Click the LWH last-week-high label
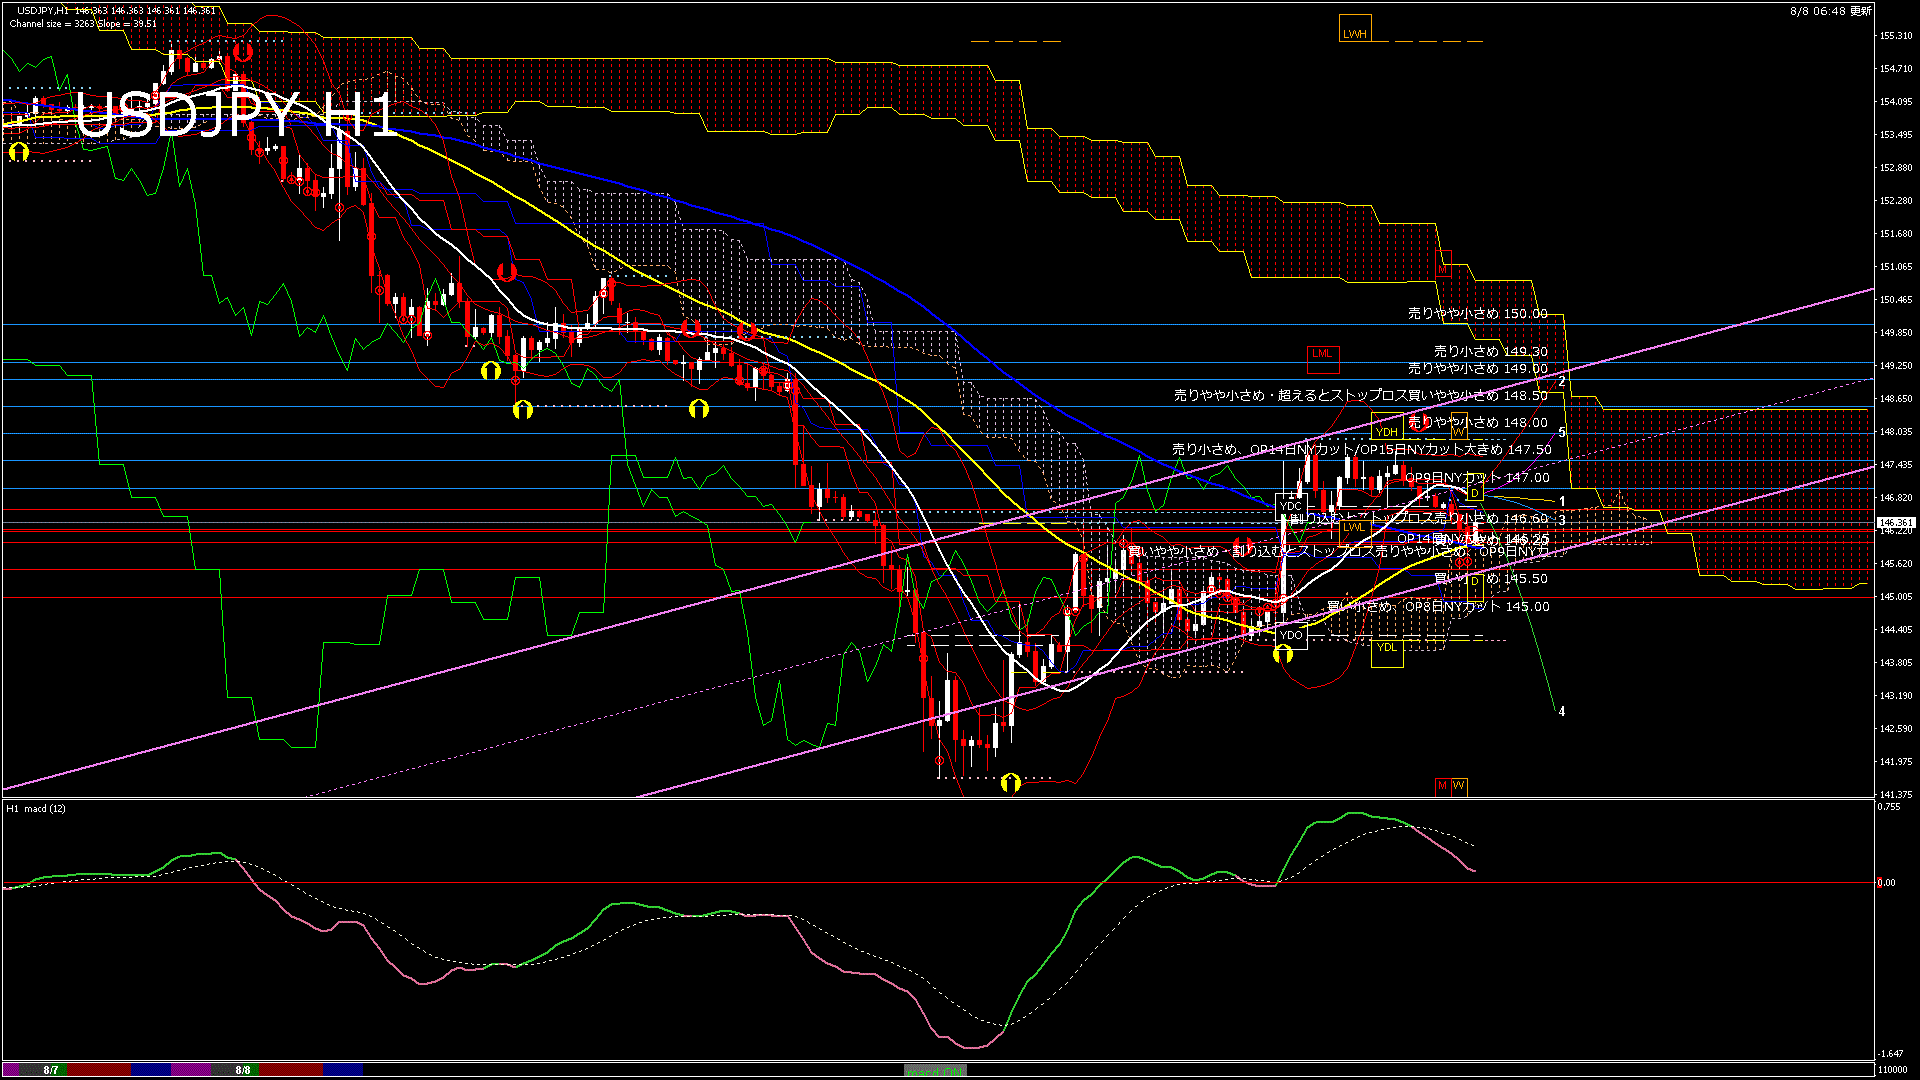Image resolution: width=1920 pixels, height=1080 pixels. (x=1355, y=33)
